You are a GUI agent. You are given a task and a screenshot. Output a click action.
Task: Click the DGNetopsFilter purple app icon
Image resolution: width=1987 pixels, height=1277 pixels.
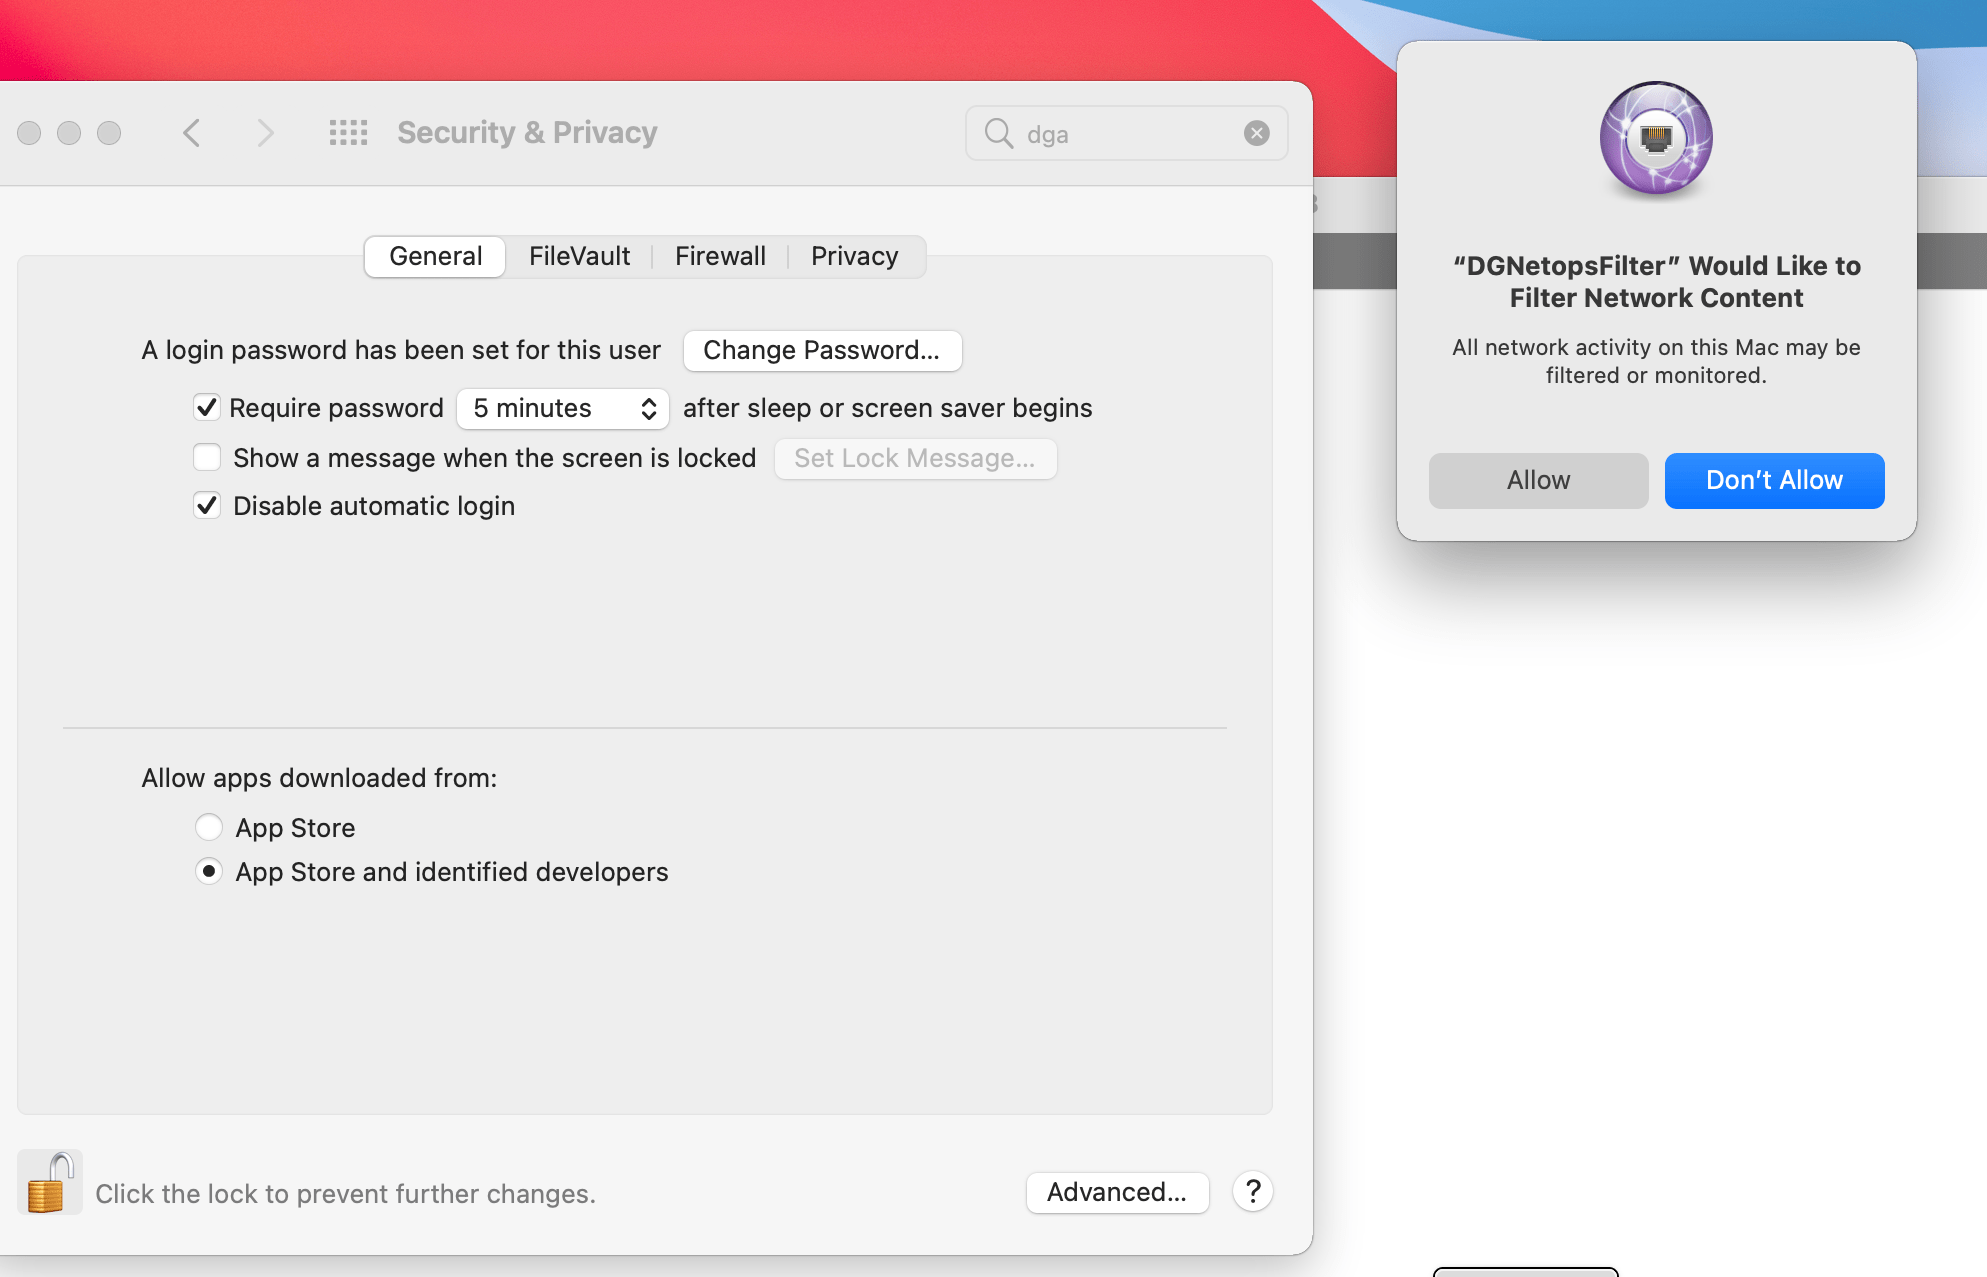pyautogui.click(x=1655, y=139)
